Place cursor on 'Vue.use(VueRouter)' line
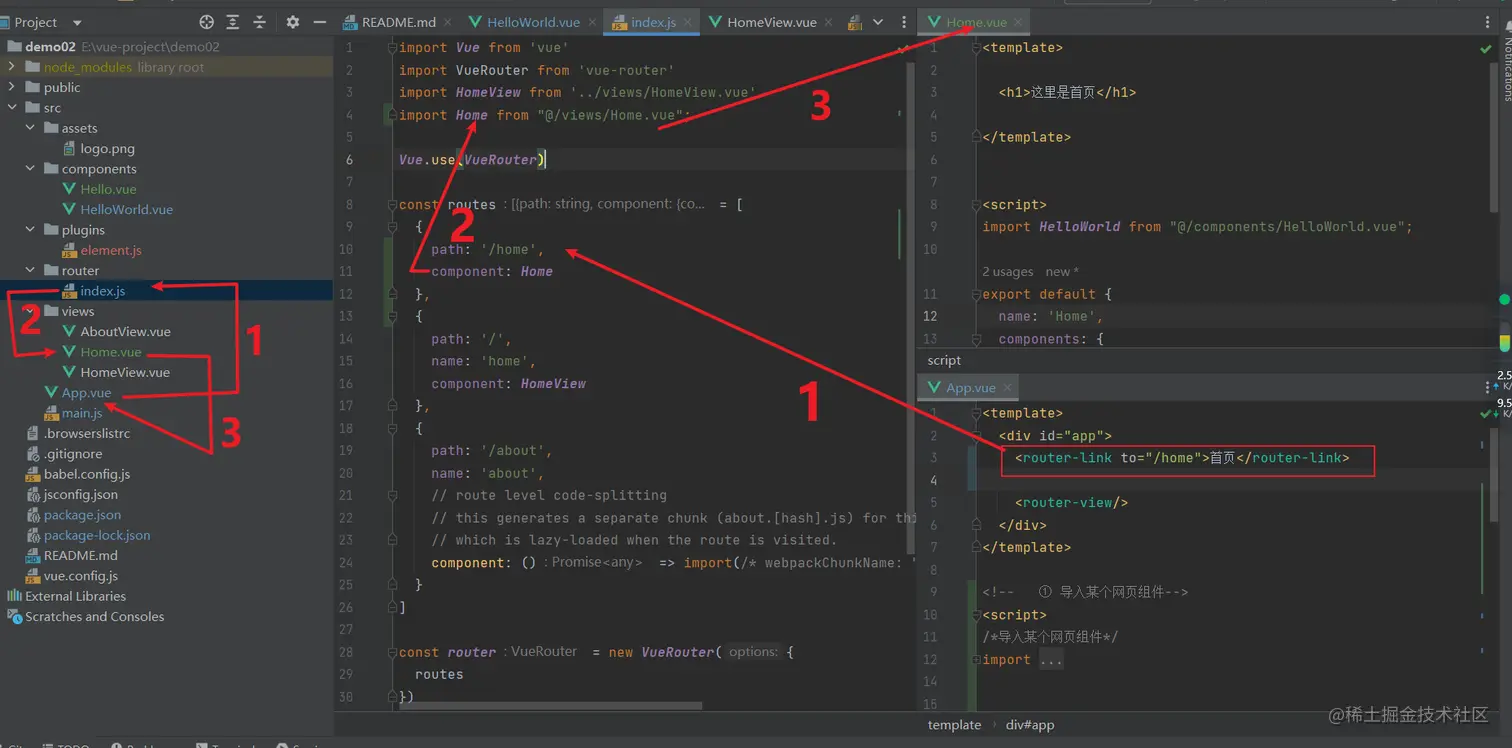Screen dimensions: 1512x748 click(x=472, y=160)
